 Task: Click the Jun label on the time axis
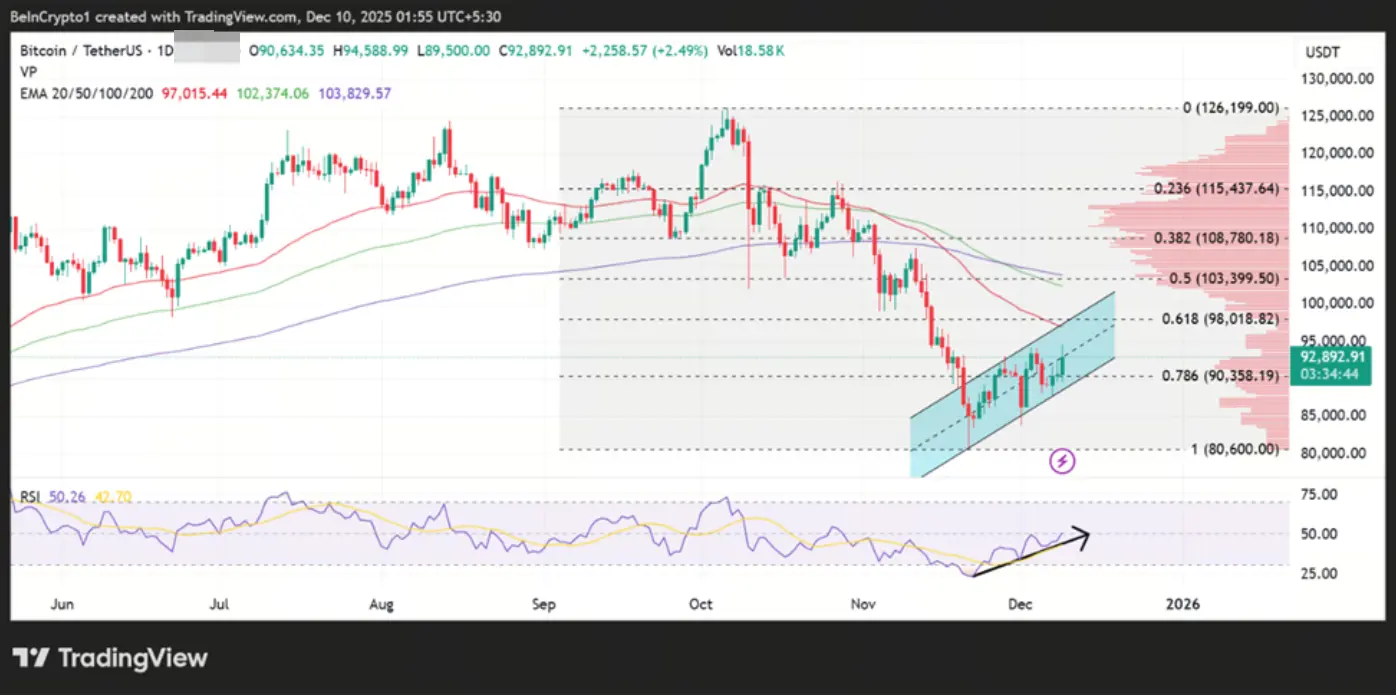coord(61,604)
